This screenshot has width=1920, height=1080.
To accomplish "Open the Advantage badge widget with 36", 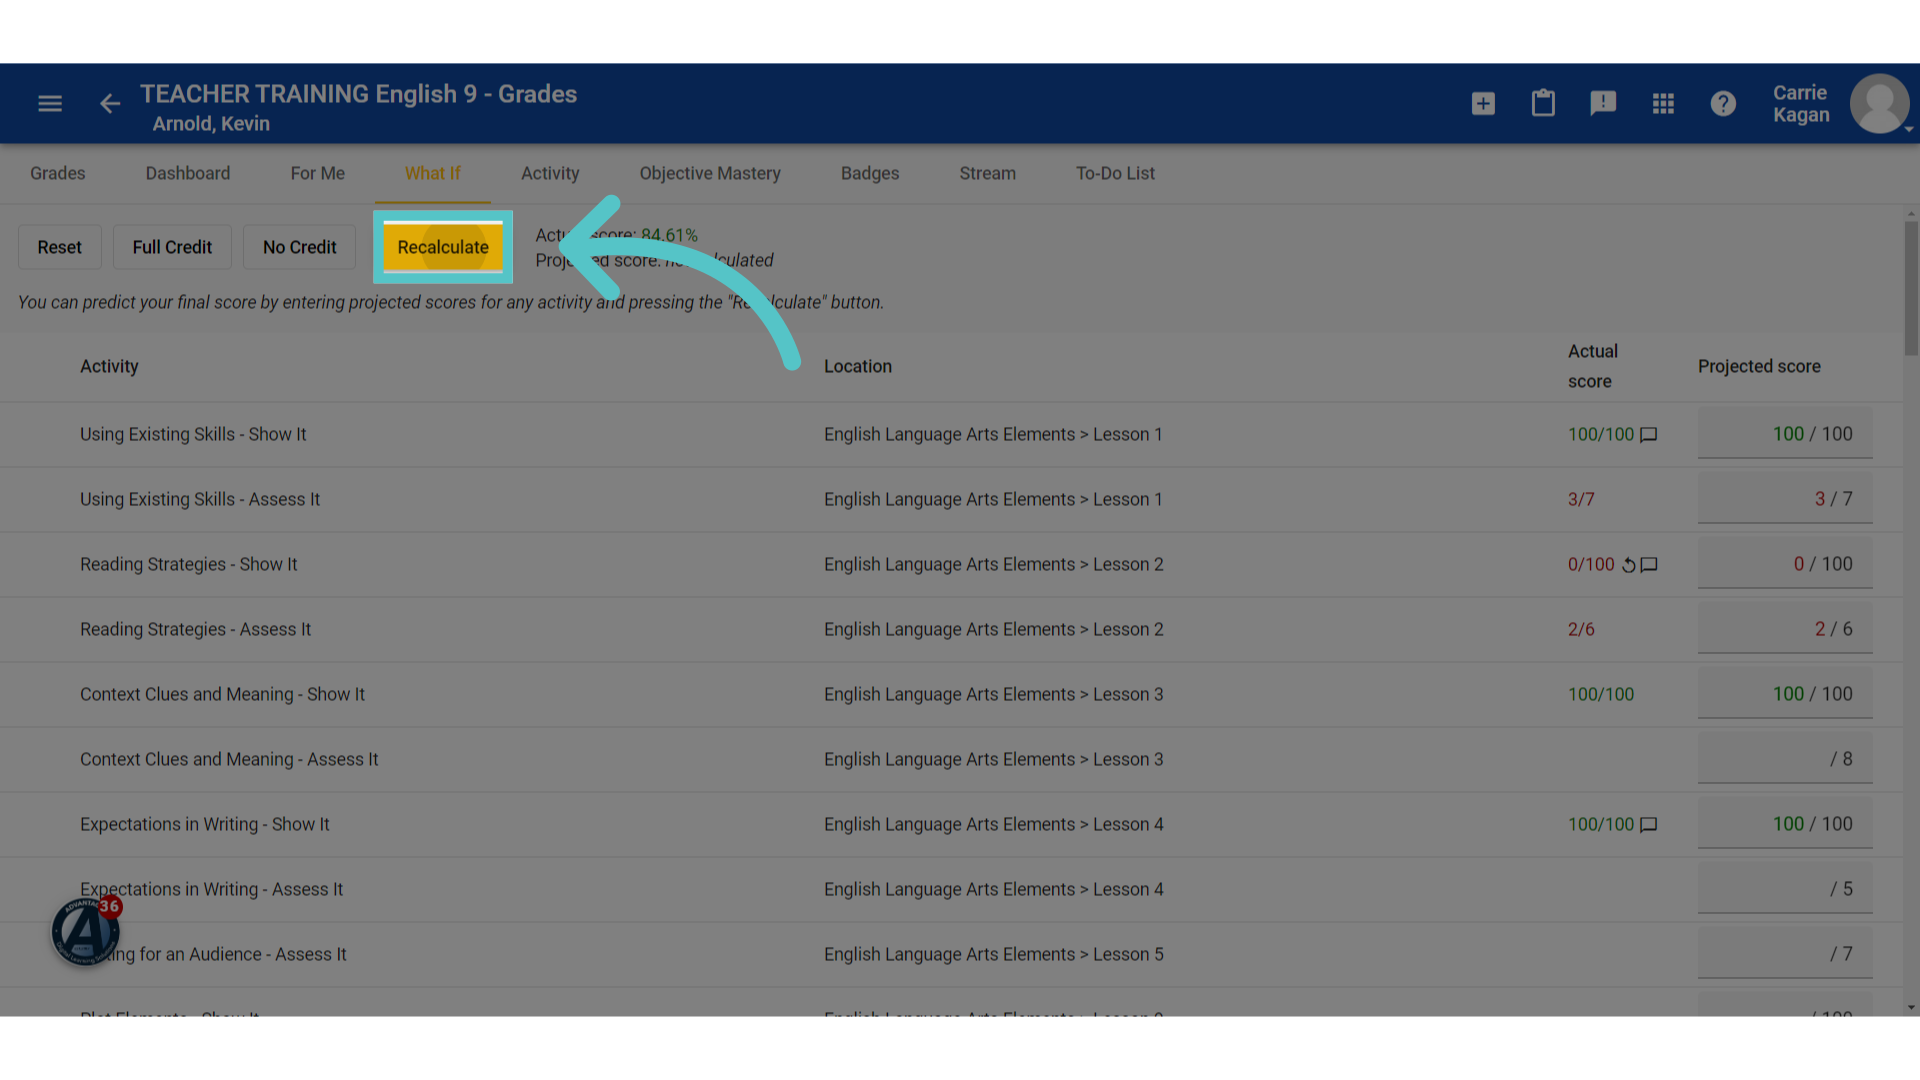I will coord(86,930).
